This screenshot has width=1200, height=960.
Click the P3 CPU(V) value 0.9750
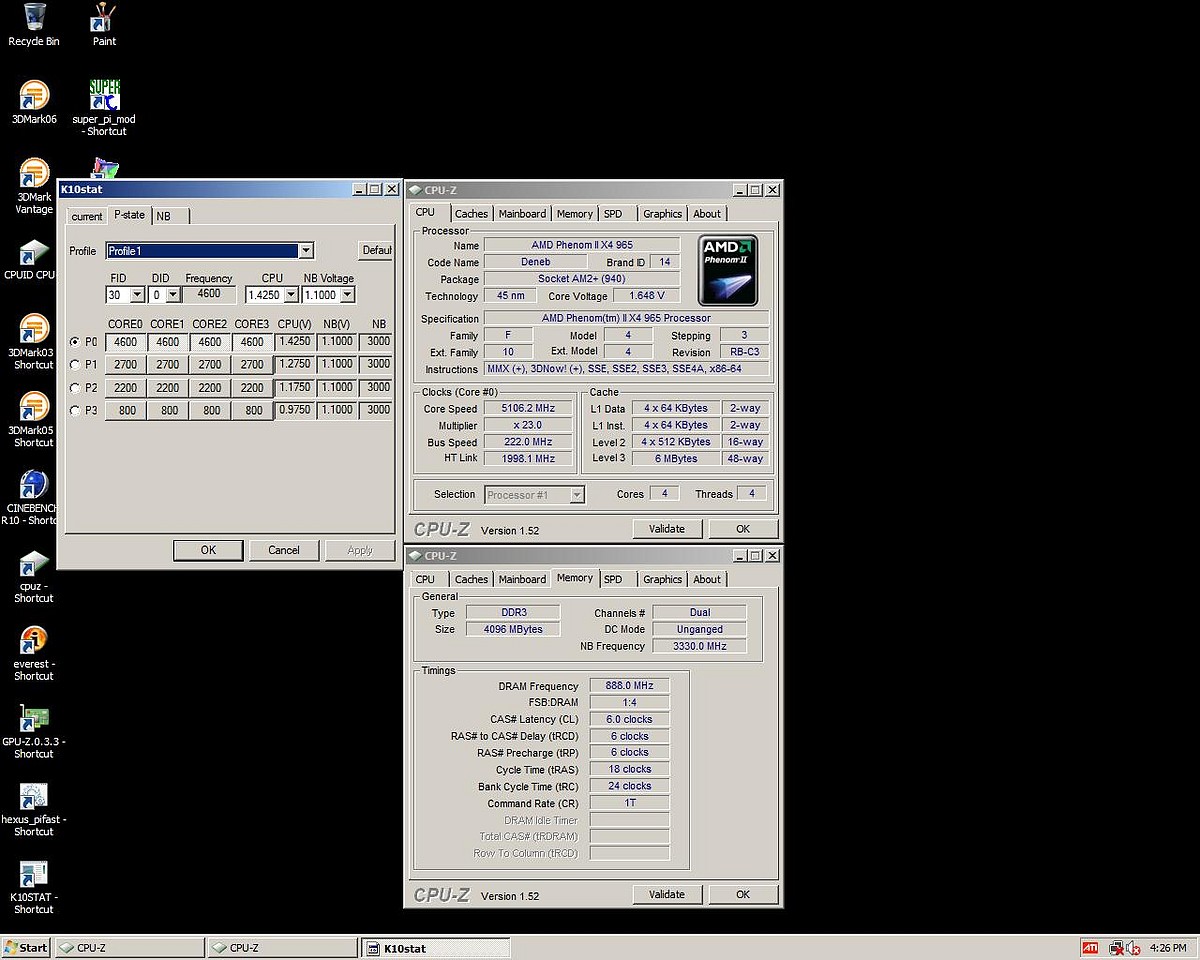point(294,411)
